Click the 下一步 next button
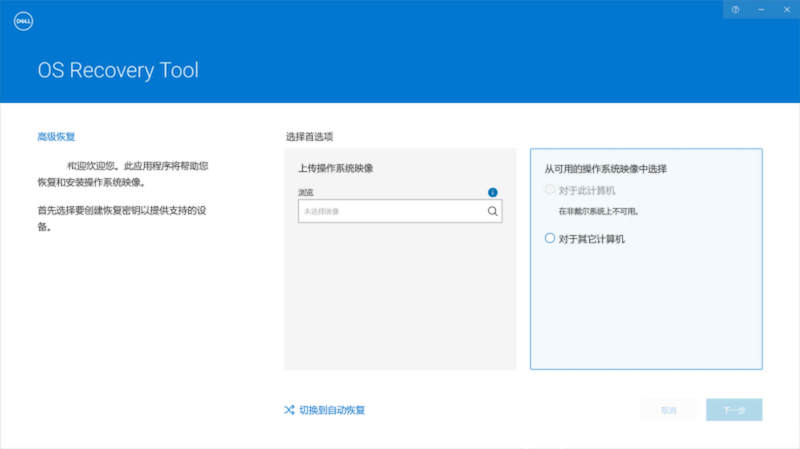 [x=734, y=410]
